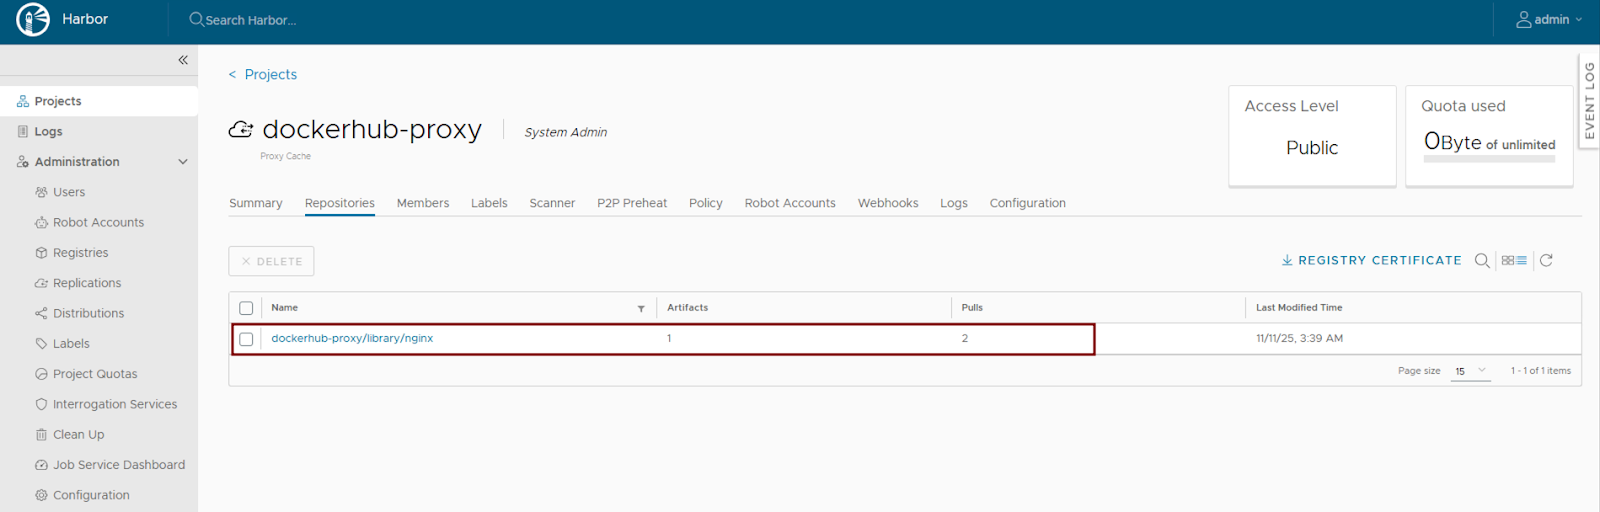
Task: Open the project Configuration tab
Action: click(x=1028, y=203)
